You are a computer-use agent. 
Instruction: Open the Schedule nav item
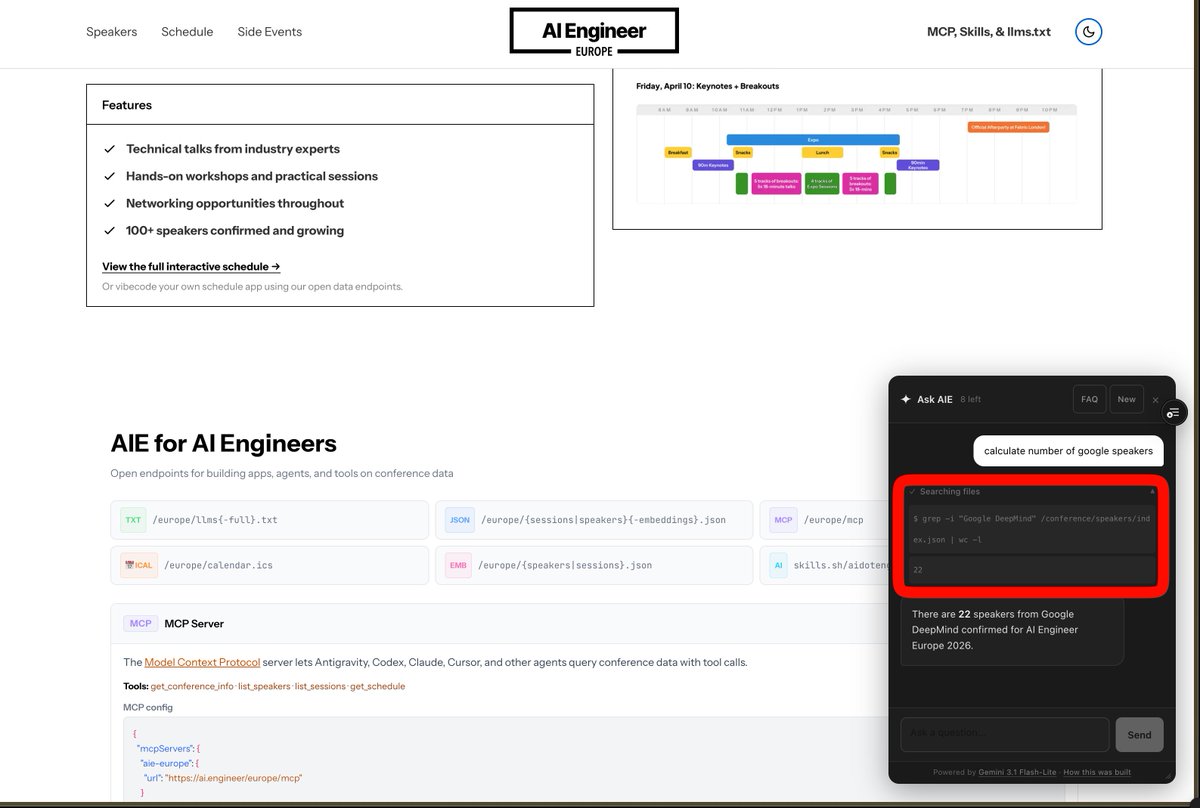tap(187, 32)
